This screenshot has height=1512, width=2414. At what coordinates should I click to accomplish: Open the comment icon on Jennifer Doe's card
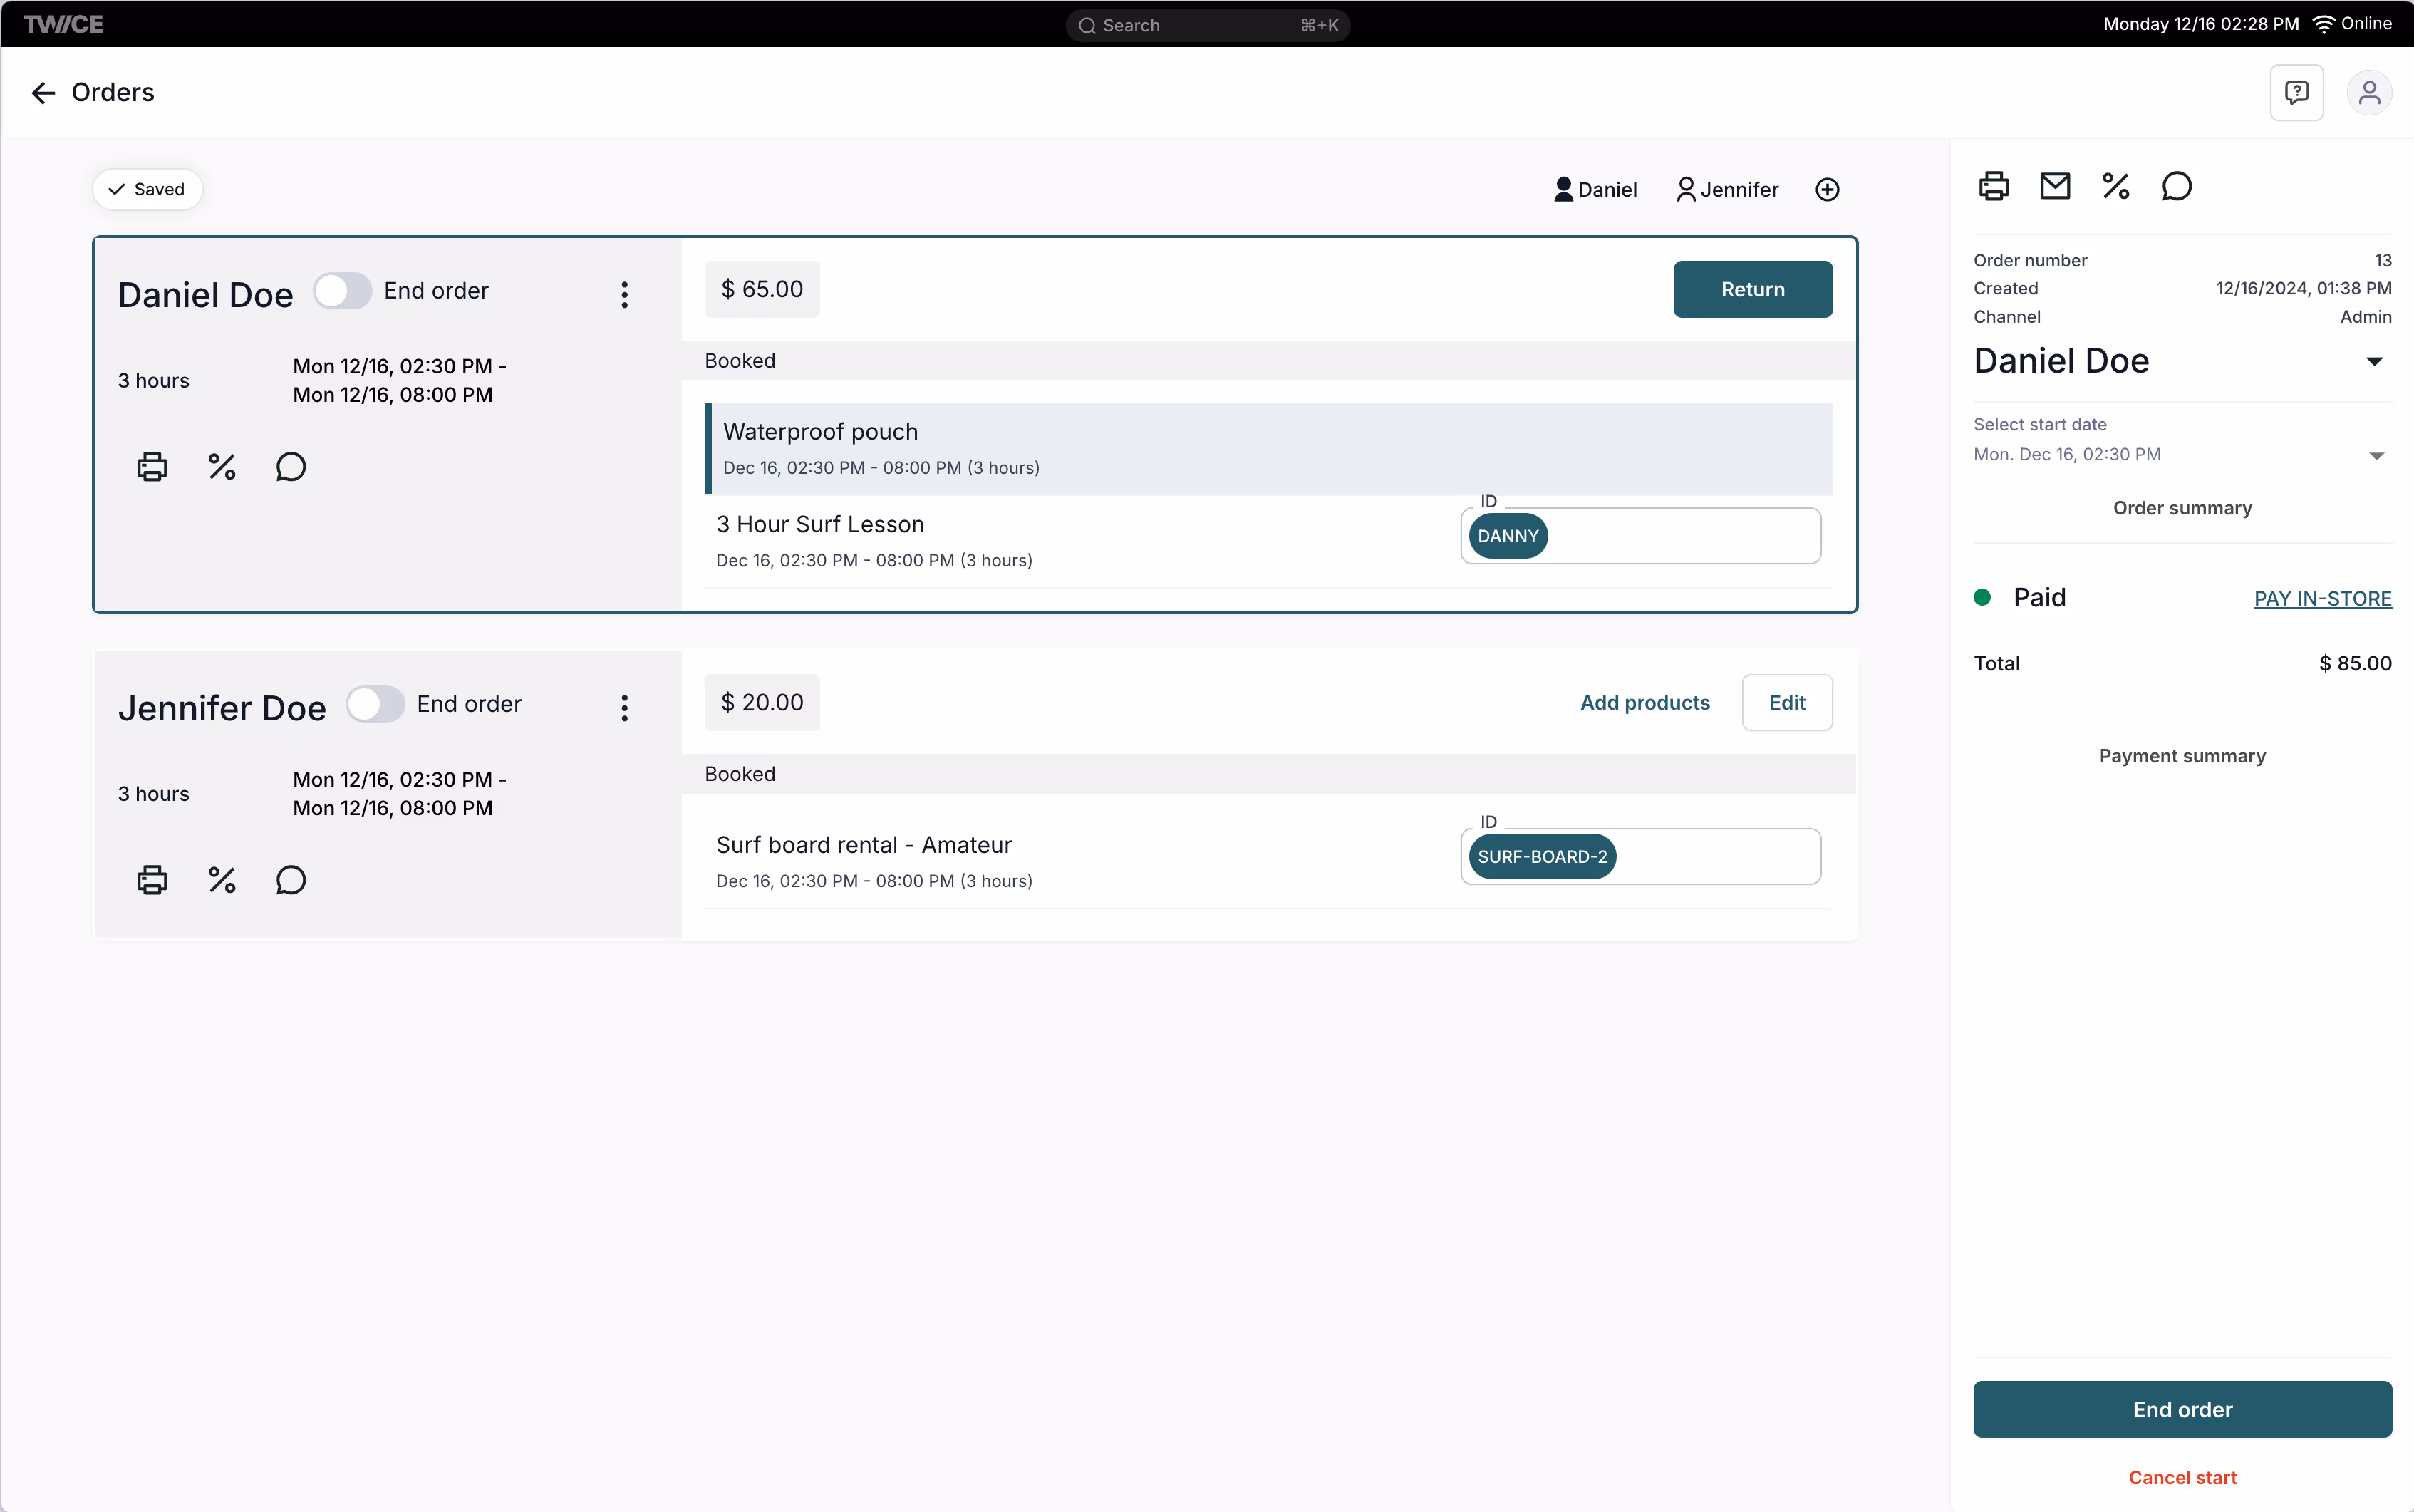pyautogui.click(x=290, y=880)
